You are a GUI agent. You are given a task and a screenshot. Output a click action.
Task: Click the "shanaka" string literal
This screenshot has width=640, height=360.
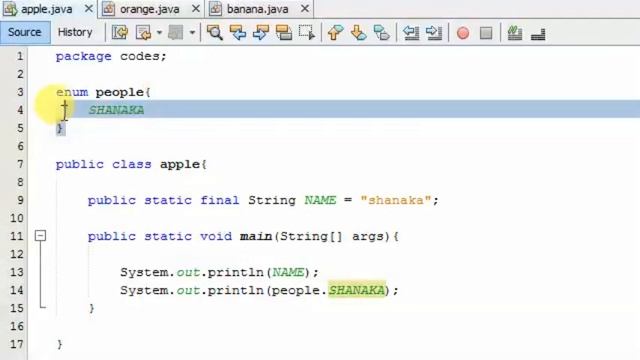[396, 200]
